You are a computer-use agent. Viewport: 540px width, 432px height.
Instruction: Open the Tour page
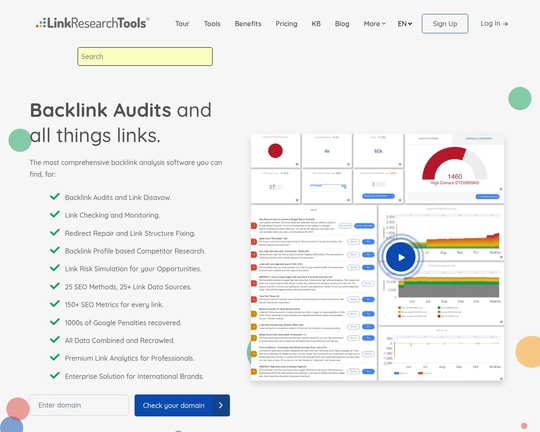(x=182, y=24)
